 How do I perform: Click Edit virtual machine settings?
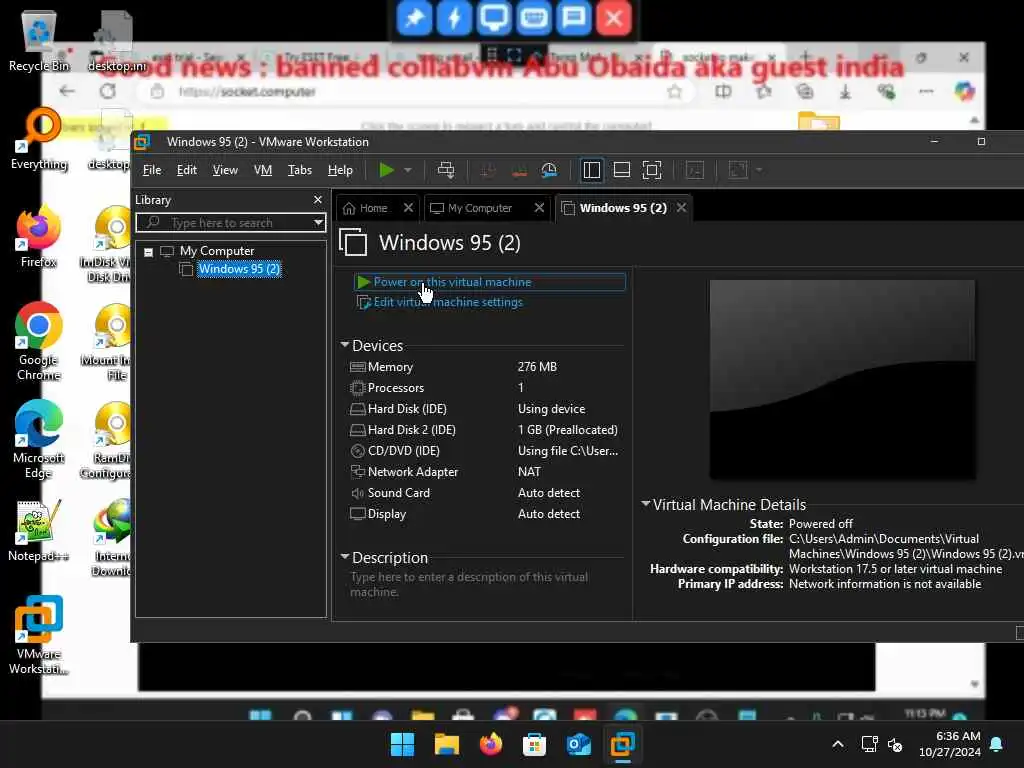[x=448, y=302]
